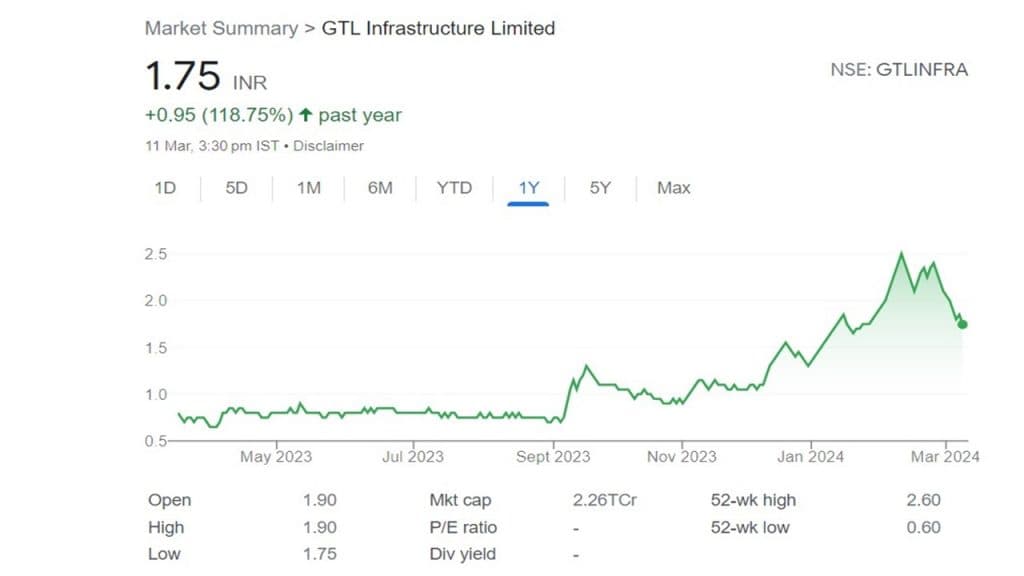1024x576 pixels.
Task: Open the 1M chart range
Action: 308,188
